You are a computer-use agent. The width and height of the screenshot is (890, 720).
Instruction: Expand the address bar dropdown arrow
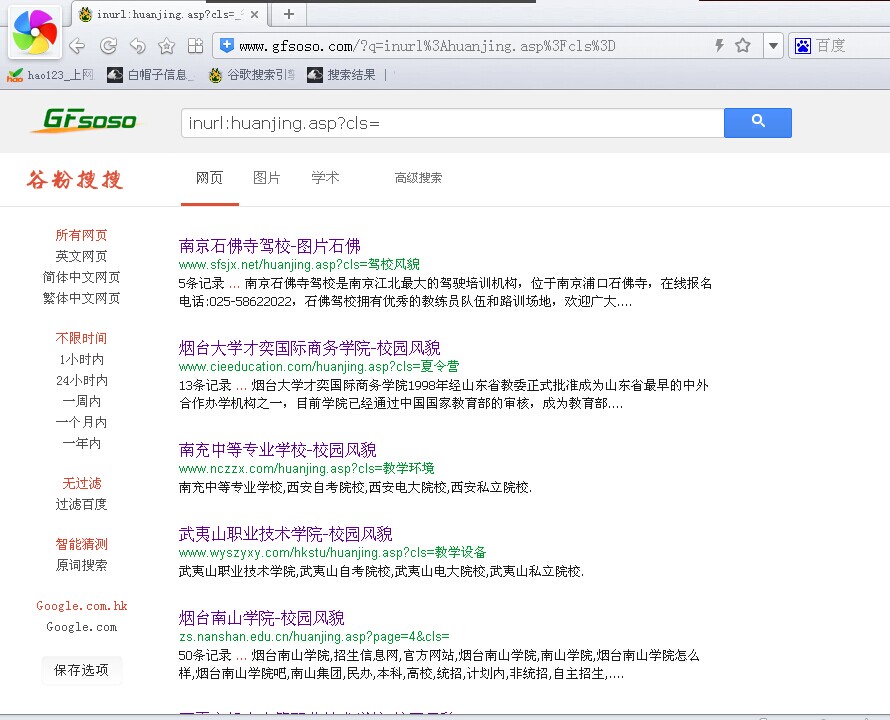coord(773,45)
